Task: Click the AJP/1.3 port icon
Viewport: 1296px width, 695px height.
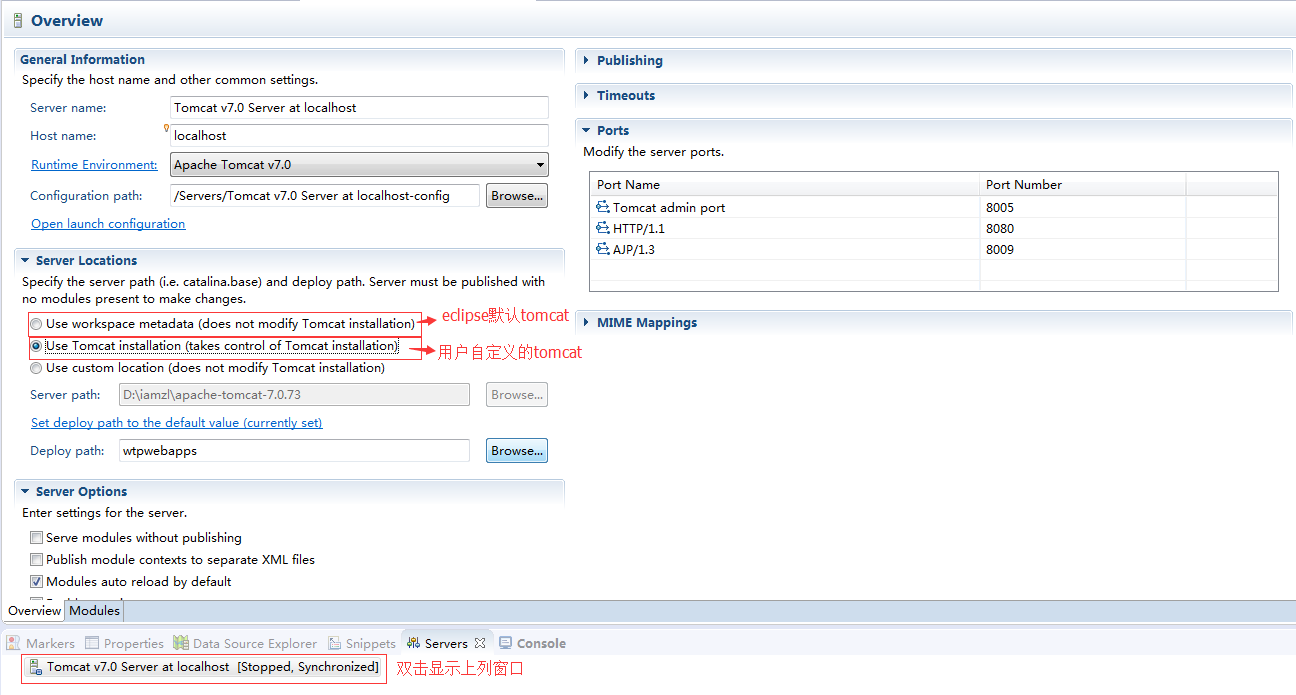Action: click(603, 250)
